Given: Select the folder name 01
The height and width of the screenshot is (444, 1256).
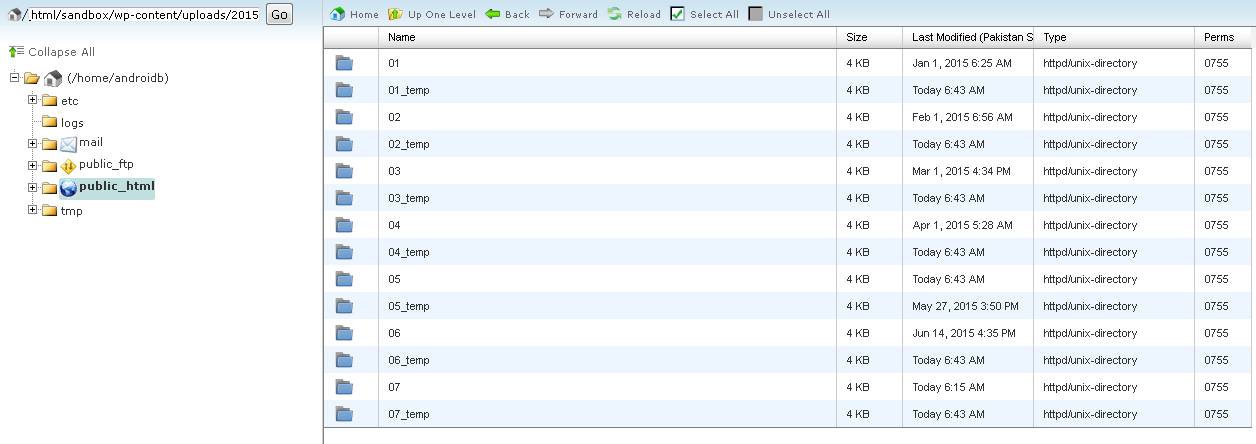Looking at the screenshot, I should (x=394, y=63).
